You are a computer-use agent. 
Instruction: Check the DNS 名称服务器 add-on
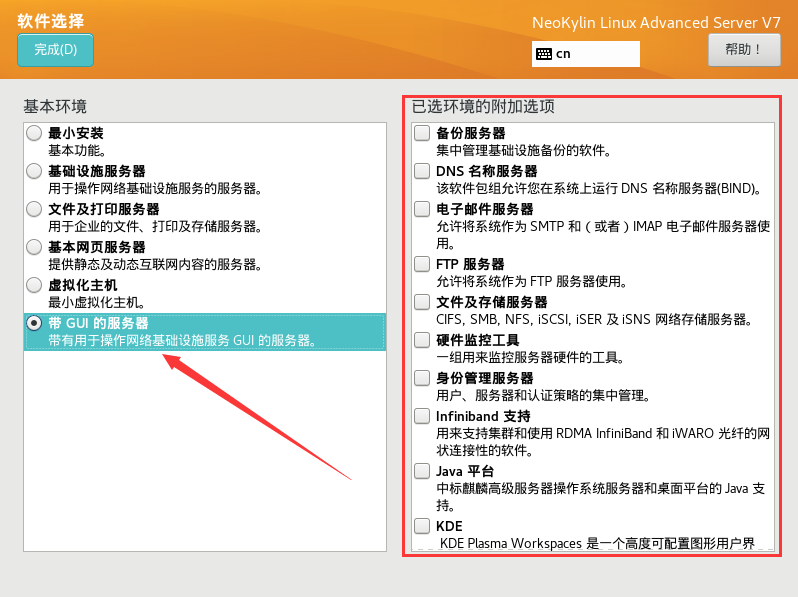pyautogui.click(x=423, y=171)
